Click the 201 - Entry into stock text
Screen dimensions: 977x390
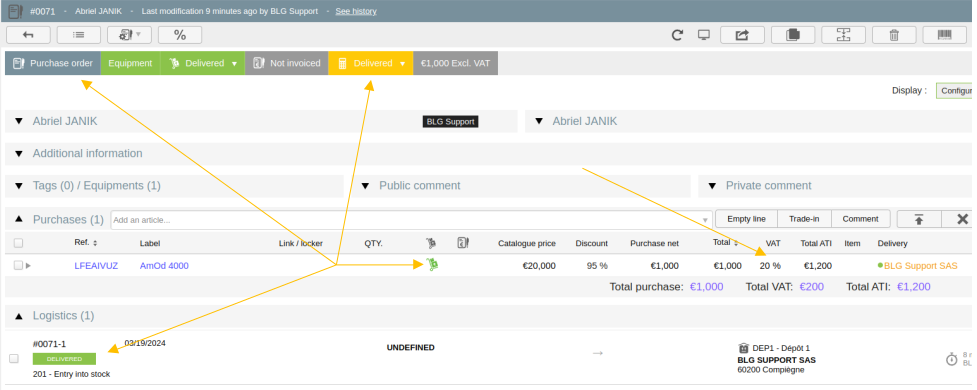pos(72,374)
